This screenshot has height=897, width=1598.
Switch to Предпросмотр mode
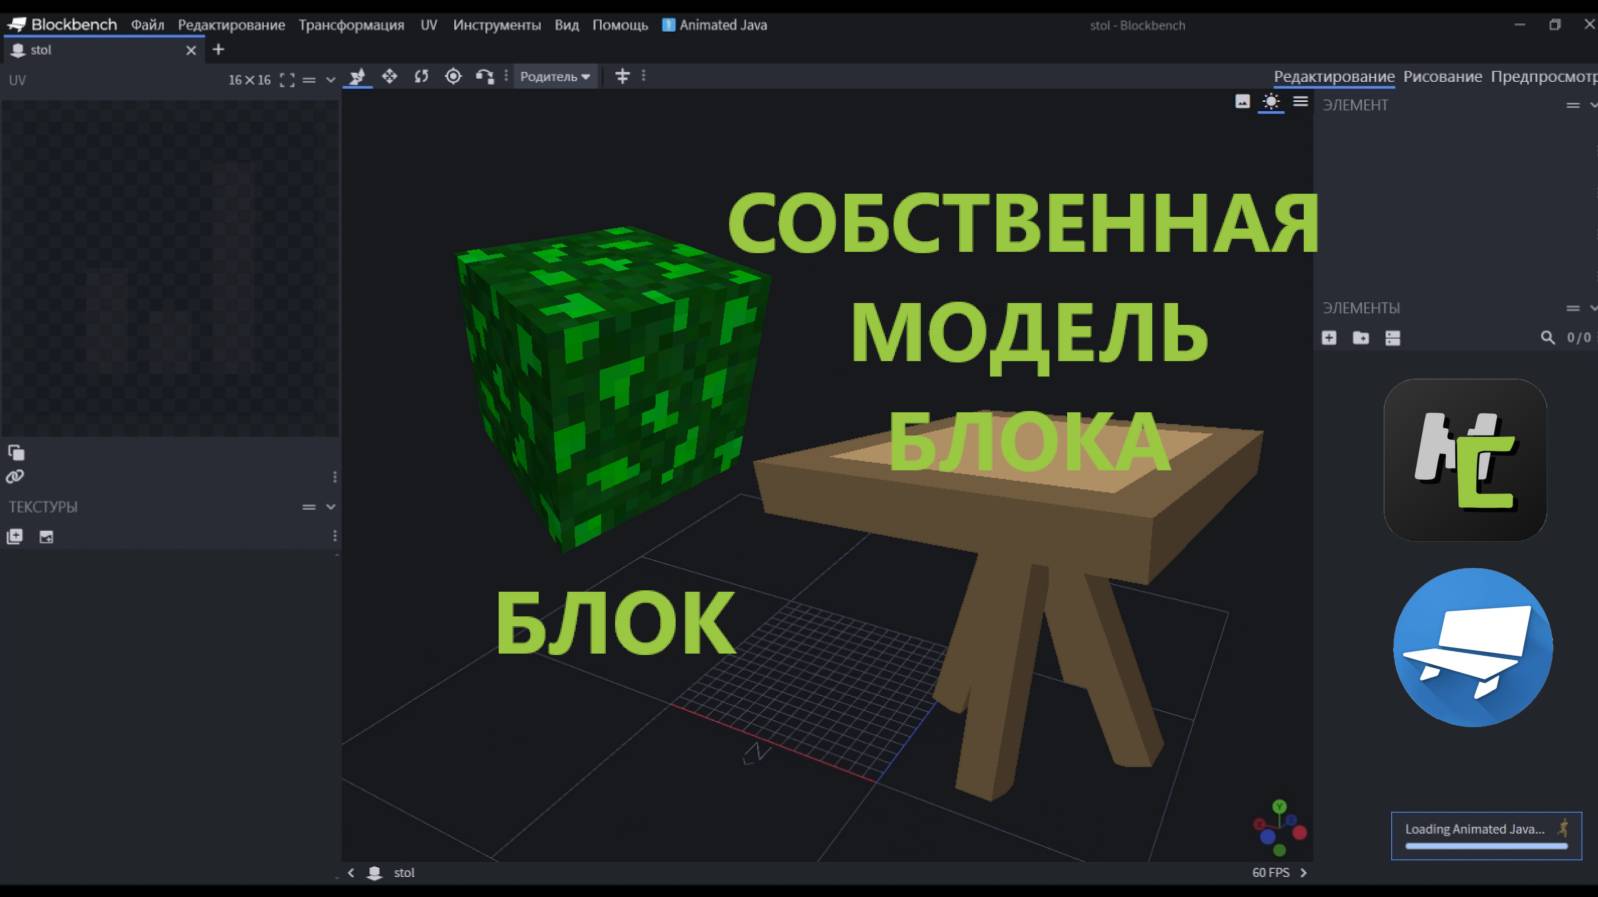(1543, 76)
